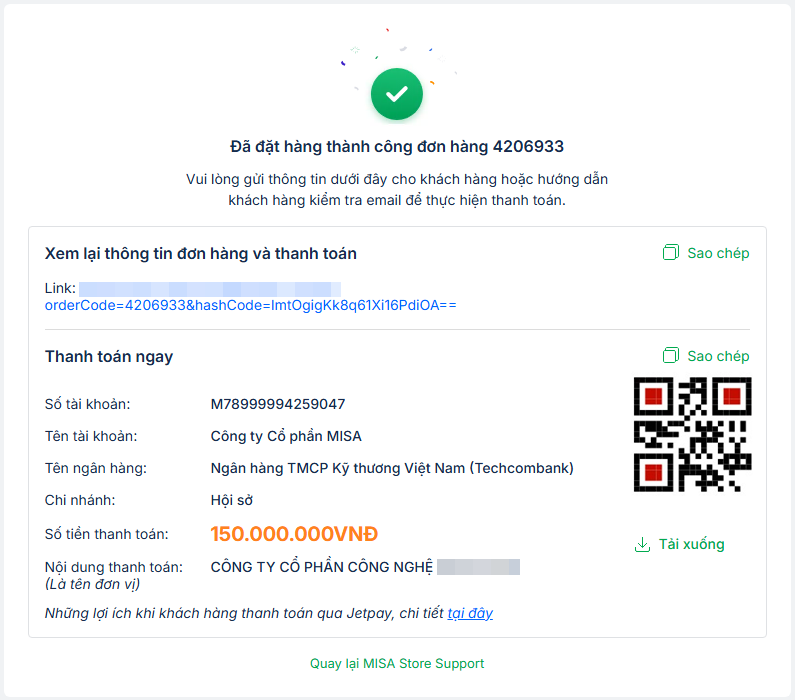Click the Xem lại thông tin đơn hàng heading
The image size is (795, 700).
[201, 254]
